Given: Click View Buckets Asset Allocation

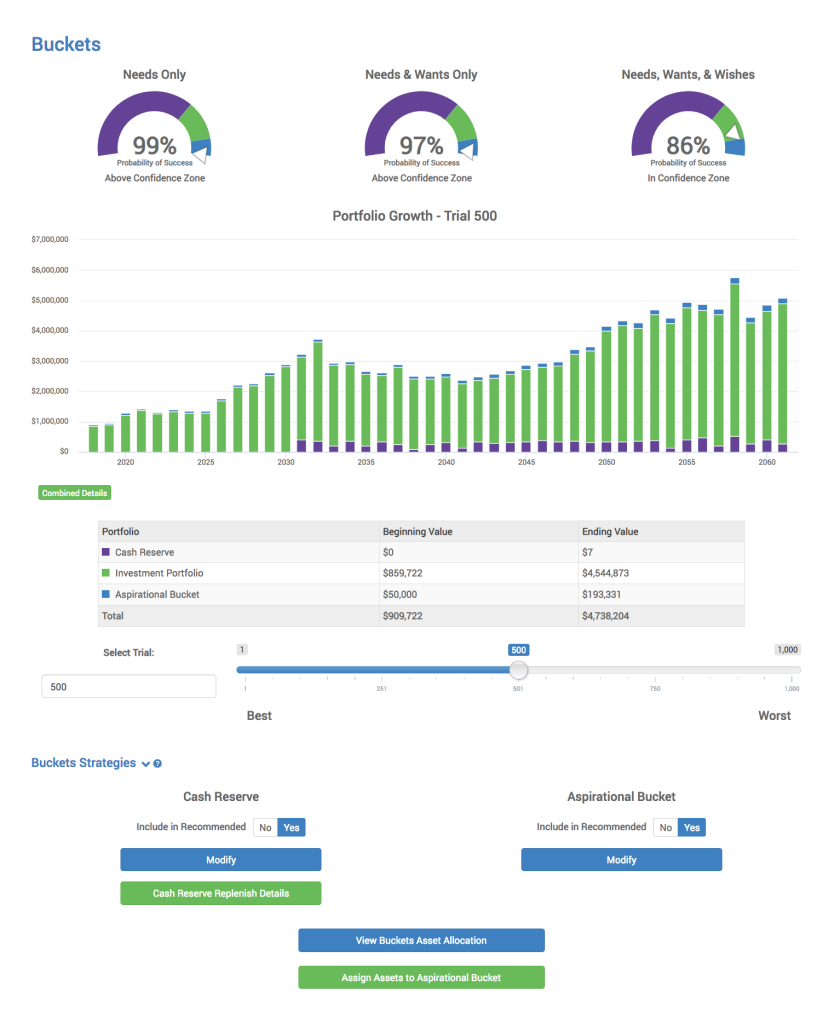Looking at the screenshot, I should [421, 940].
